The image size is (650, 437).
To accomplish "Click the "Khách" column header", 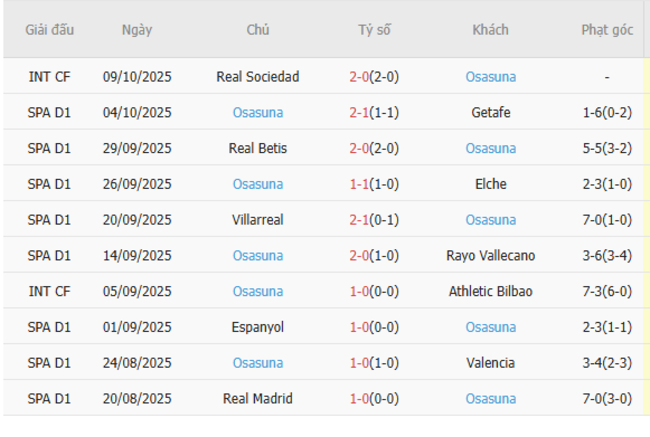I will click(x=490, y=30).
